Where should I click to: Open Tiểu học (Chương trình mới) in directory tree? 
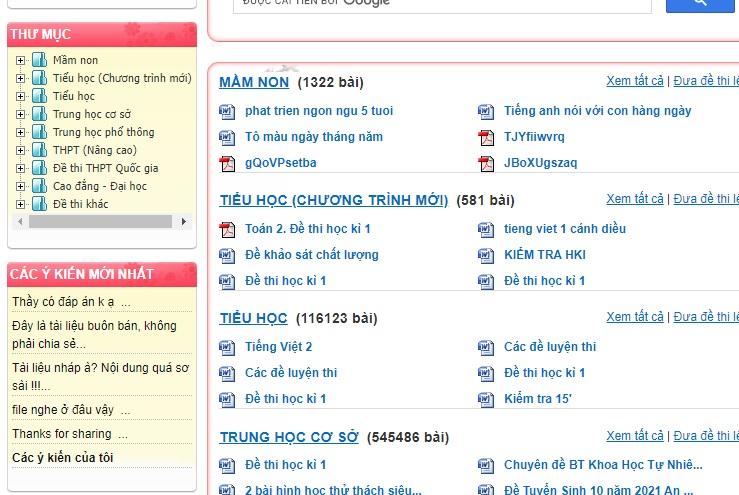click(x=122, y=78)
